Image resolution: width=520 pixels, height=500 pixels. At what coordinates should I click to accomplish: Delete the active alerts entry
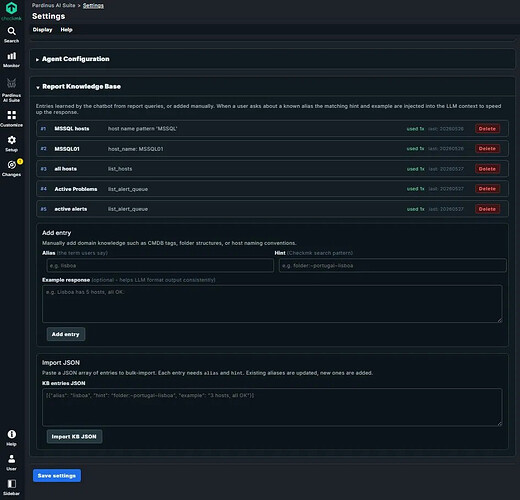487,209
